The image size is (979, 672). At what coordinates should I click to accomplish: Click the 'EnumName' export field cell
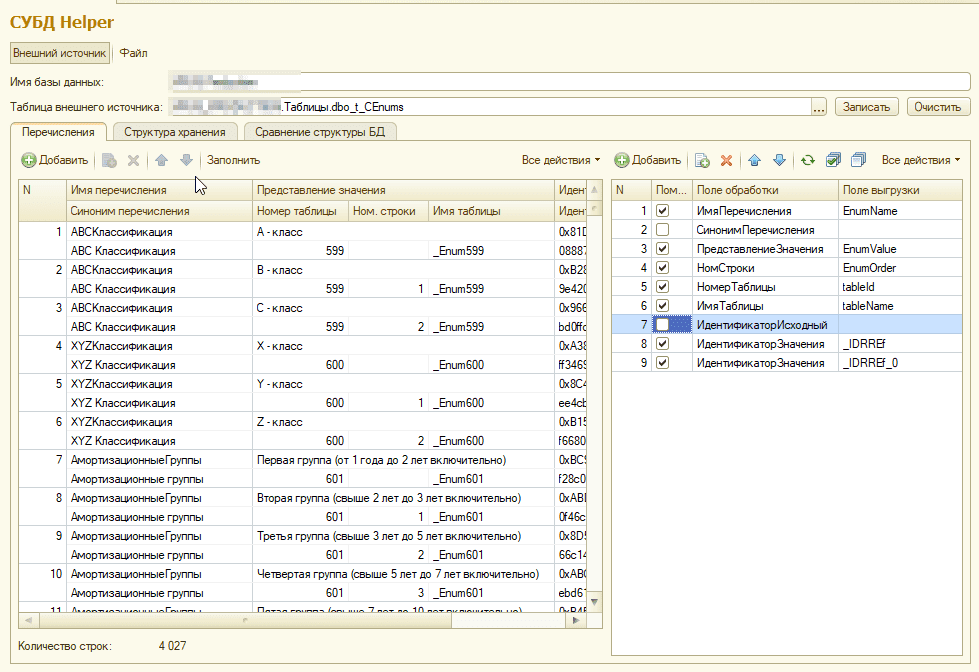coord(900,211)
